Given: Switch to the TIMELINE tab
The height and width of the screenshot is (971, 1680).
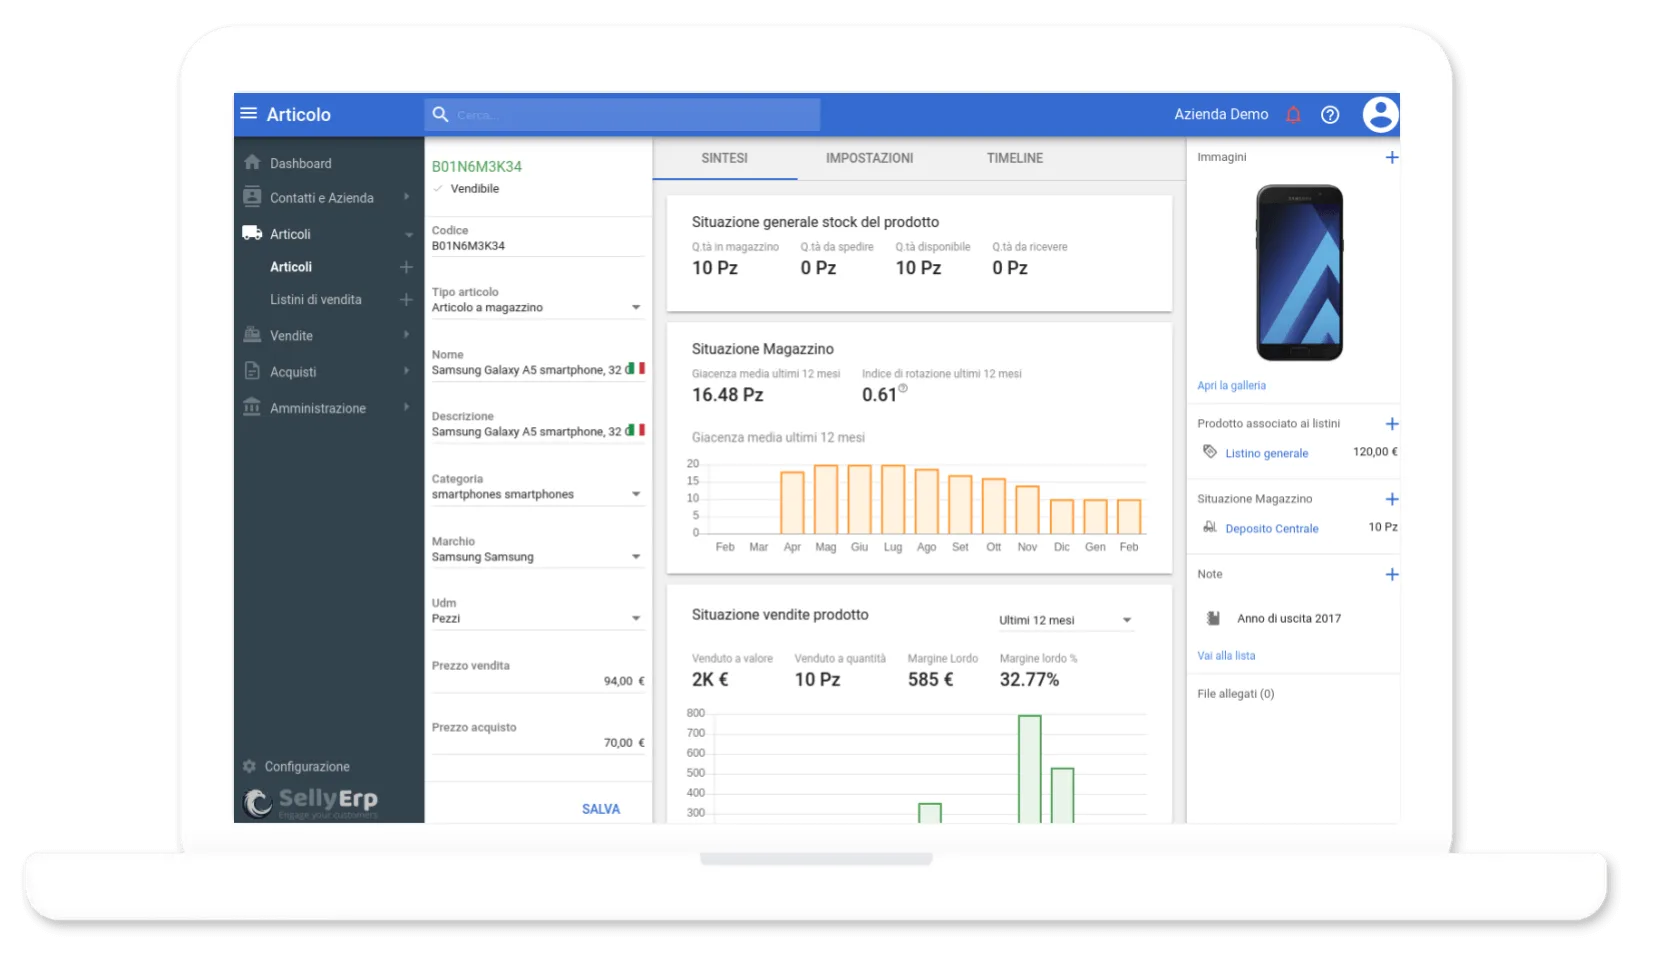Looking at the screenshot, I should click(x=1015, y=158).
